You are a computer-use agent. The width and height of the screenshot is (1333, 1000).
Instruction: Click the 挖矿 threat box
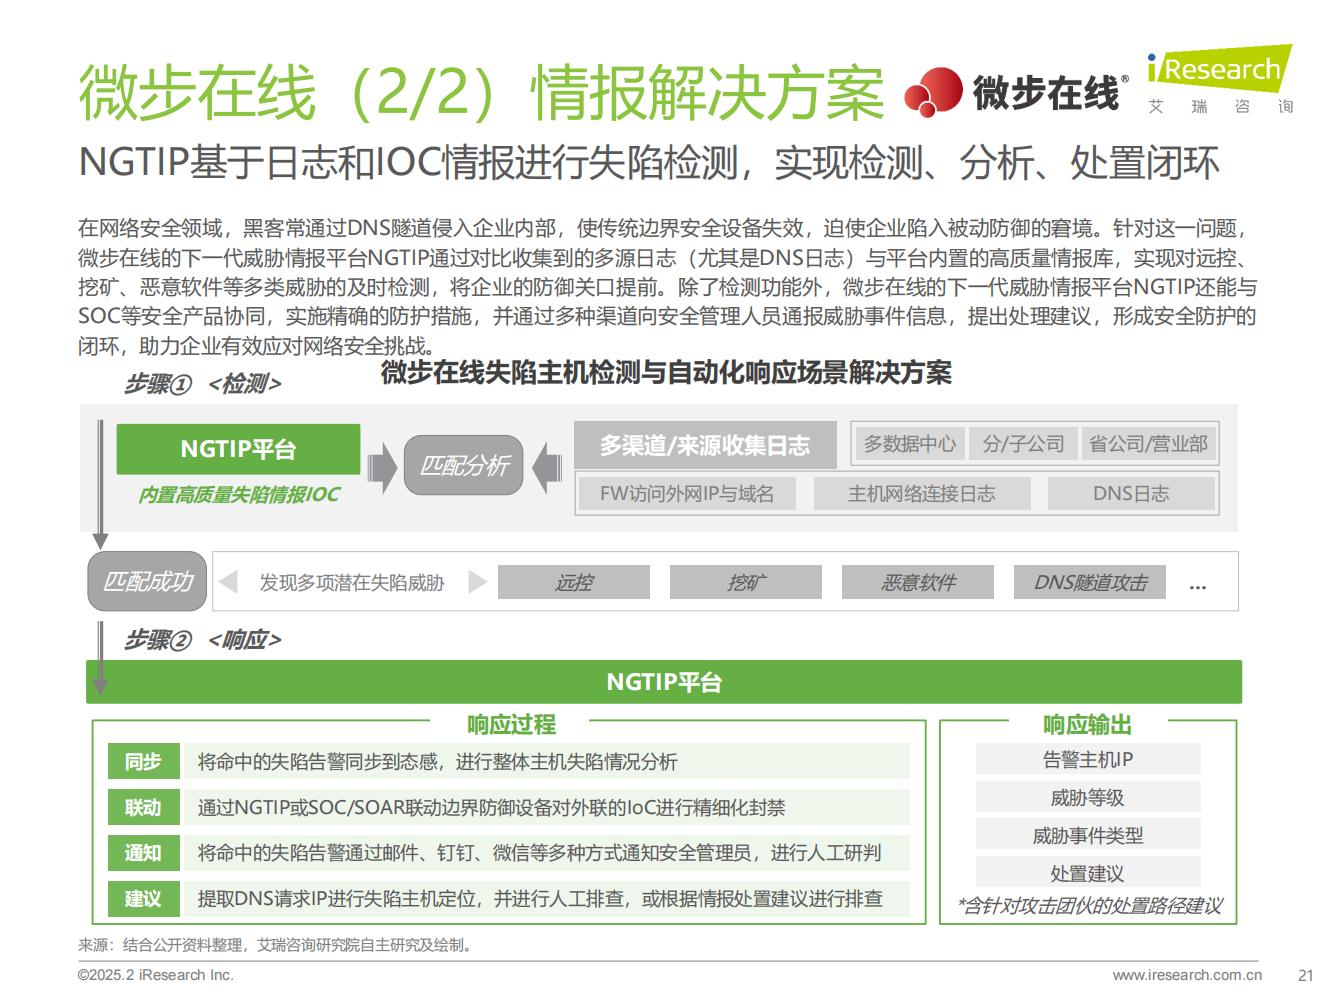pyautogui.click(x=746, y=582)
